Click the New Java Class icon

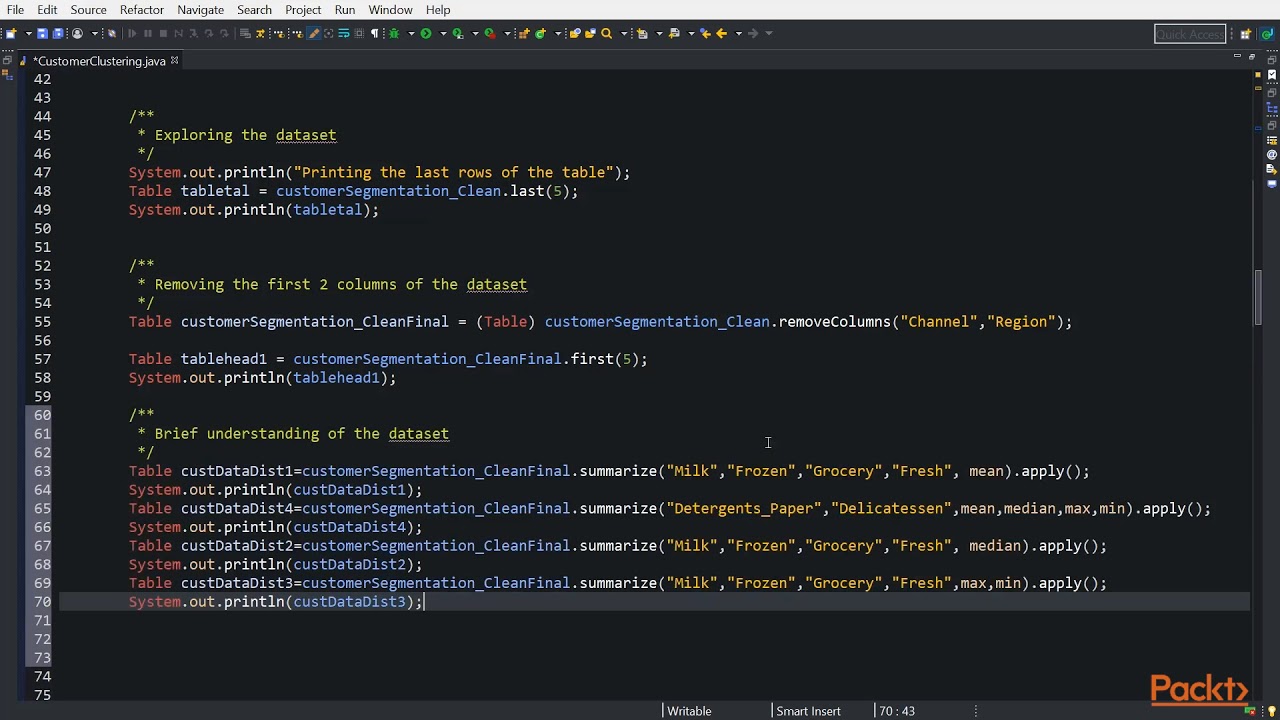tap(541, 33)
